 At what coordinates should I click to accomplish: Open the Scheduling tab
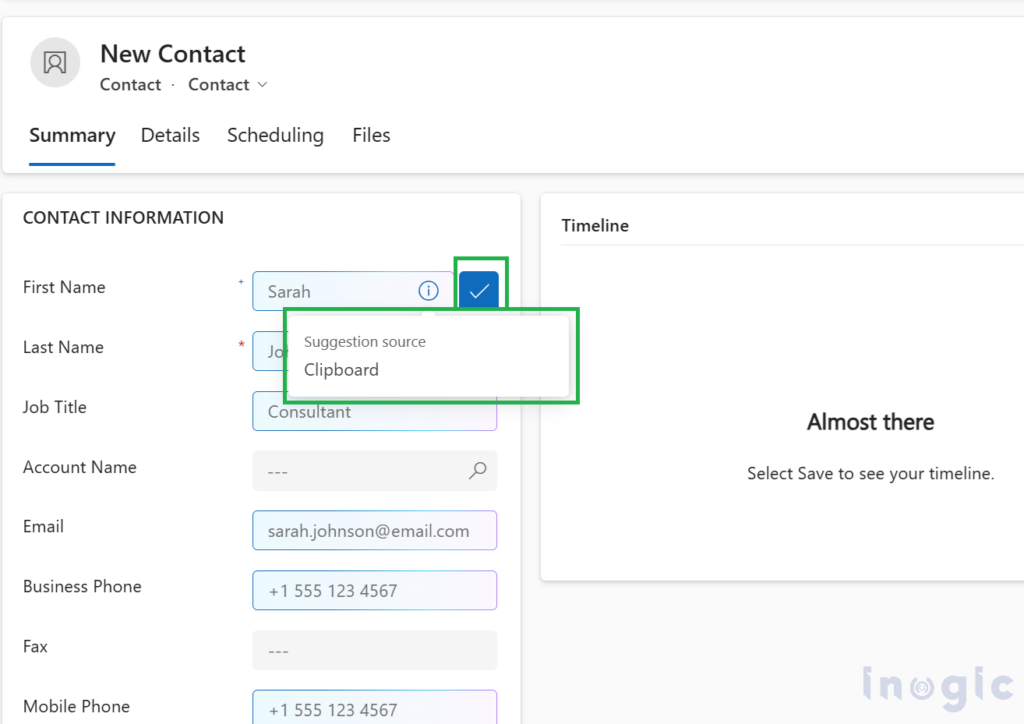click(x=275, y=135)
